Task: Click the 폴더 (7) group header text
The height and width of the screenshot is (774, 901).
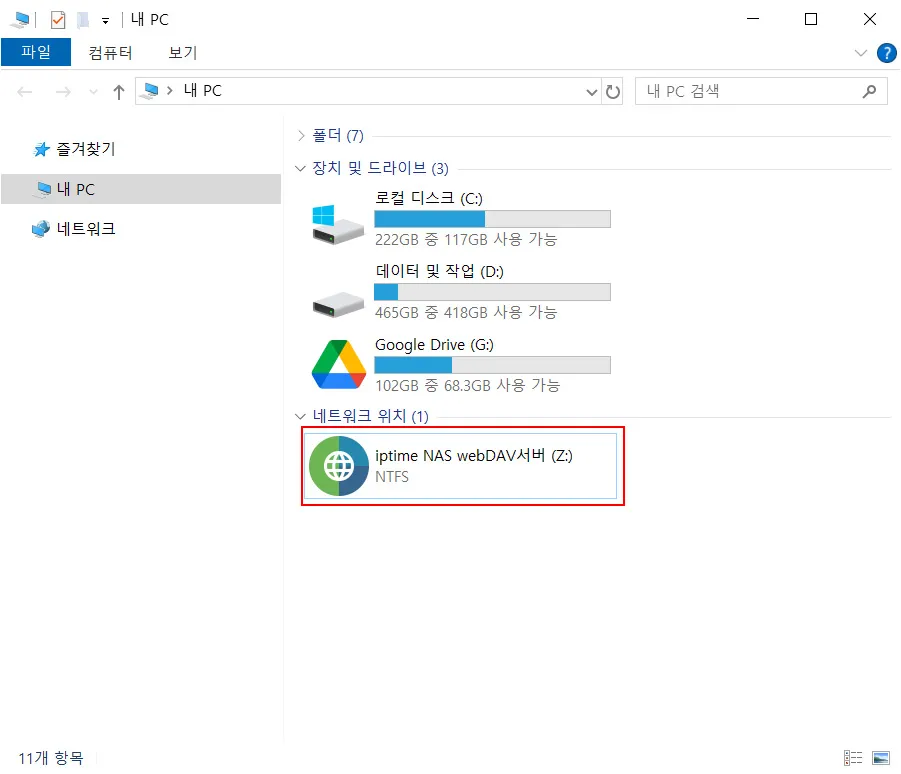Action: click(x=338, y=136)
